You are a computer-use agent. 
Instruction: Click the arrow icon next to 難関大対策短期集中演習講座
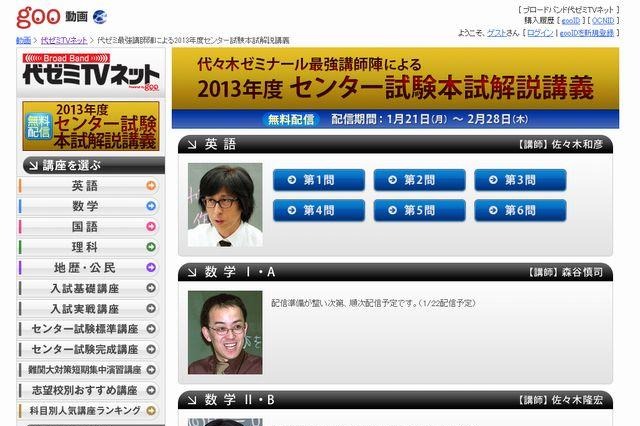[151, 370]
